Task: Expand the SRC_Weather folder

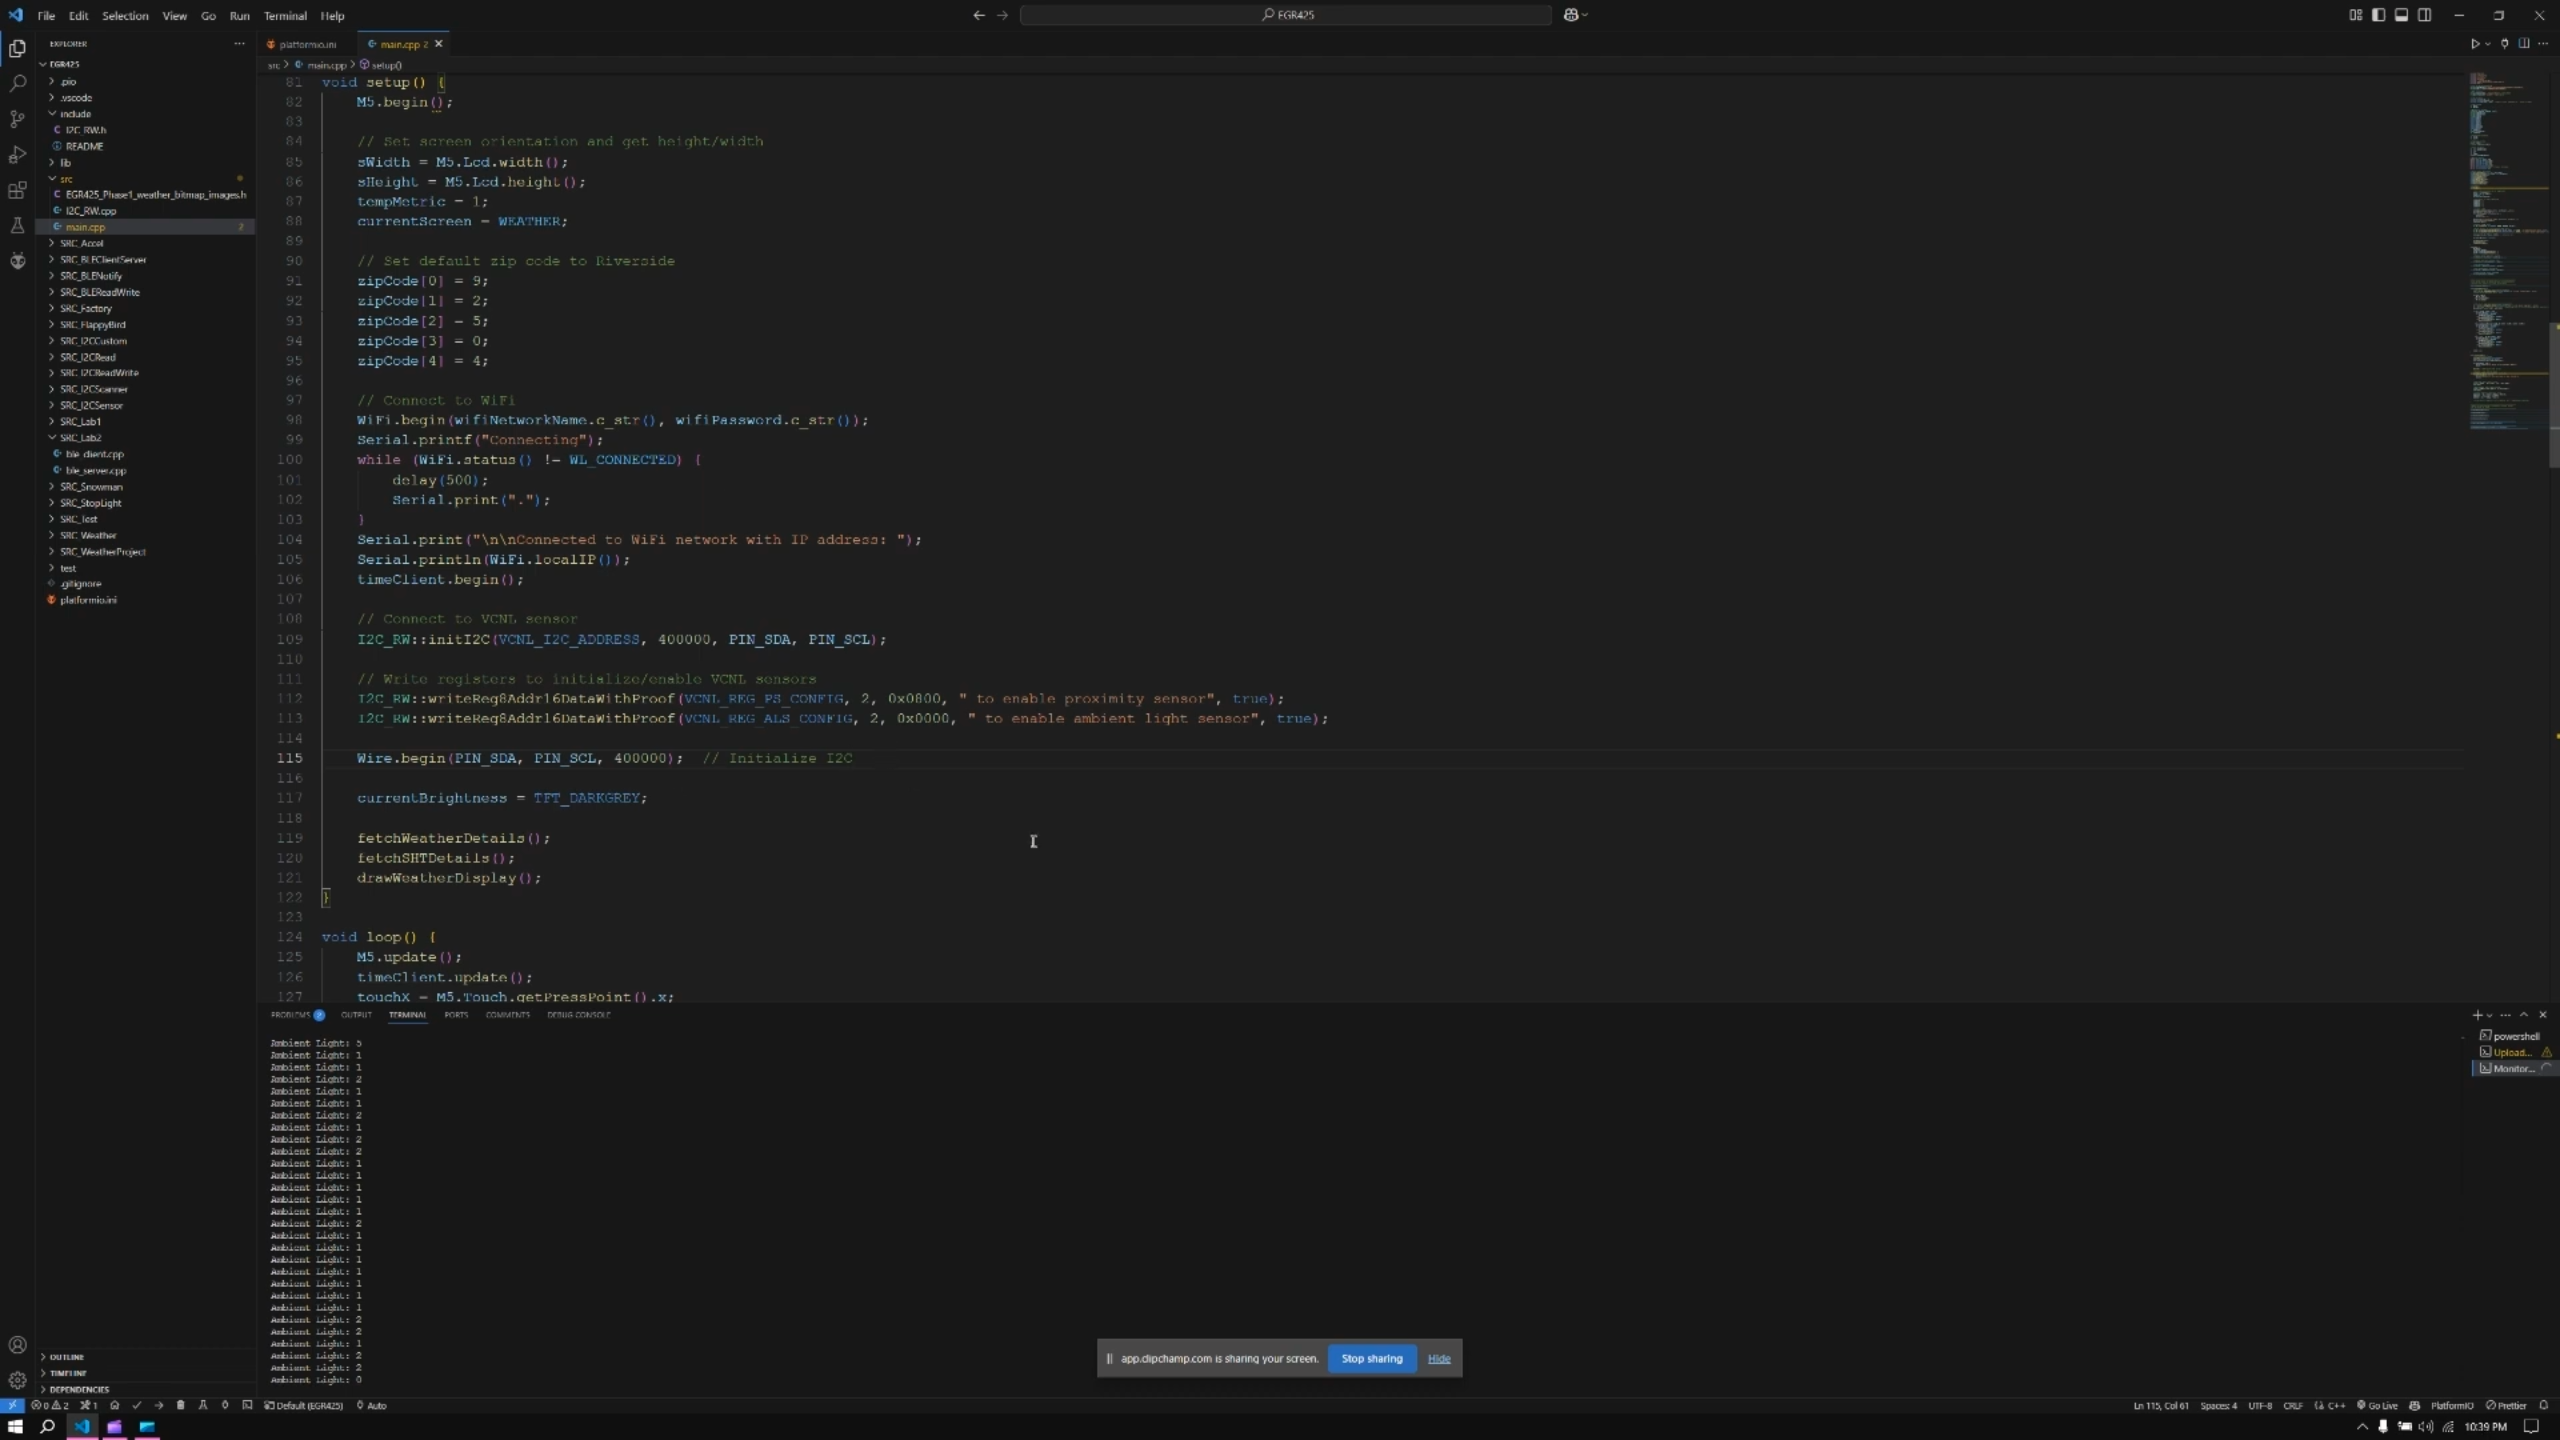Action: (88, 535)
